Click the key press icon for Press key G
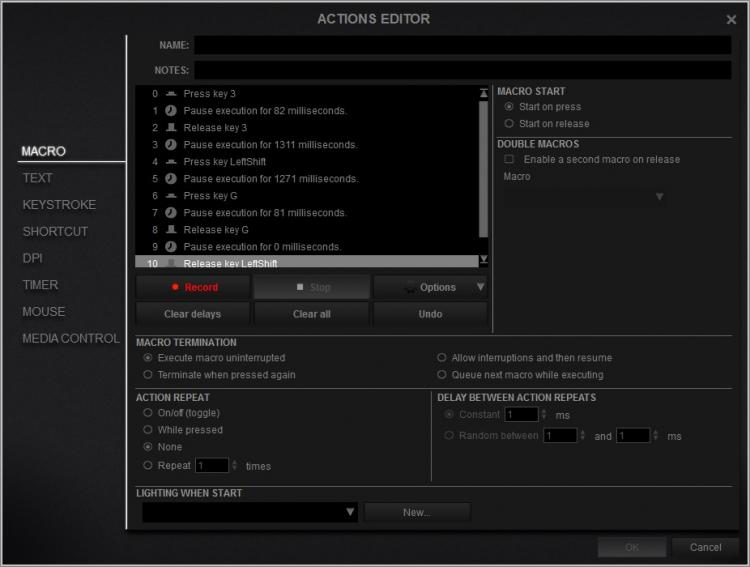Screen dimensions: 750x567 tap(171, 196)
